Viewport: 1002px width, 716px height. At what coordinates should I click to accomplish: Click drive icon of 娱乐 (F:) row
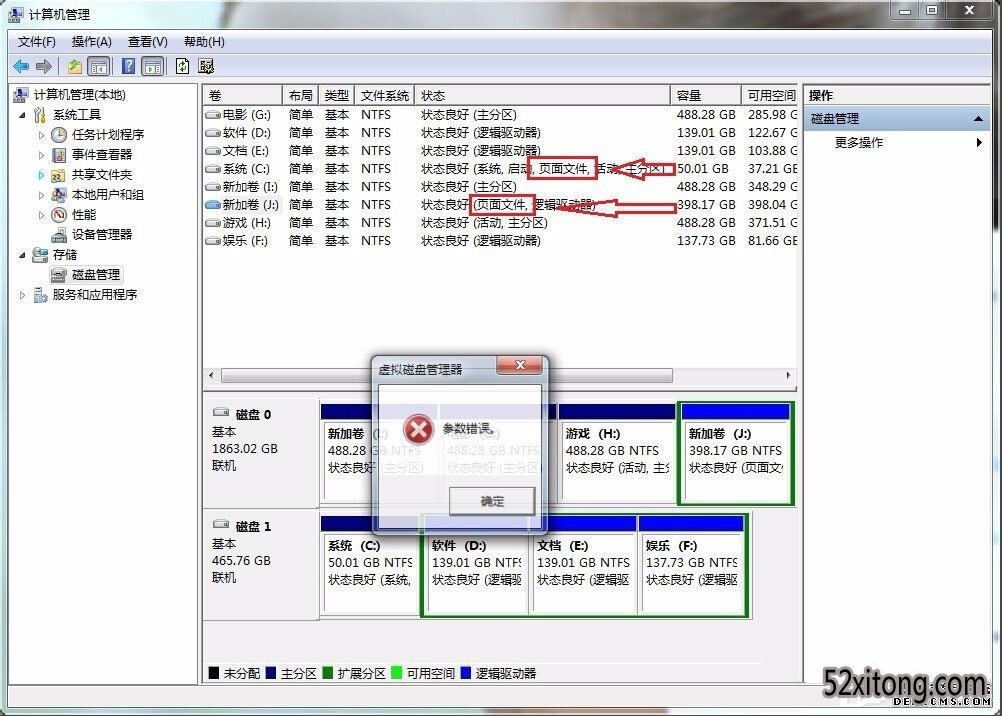coord(213,241)
